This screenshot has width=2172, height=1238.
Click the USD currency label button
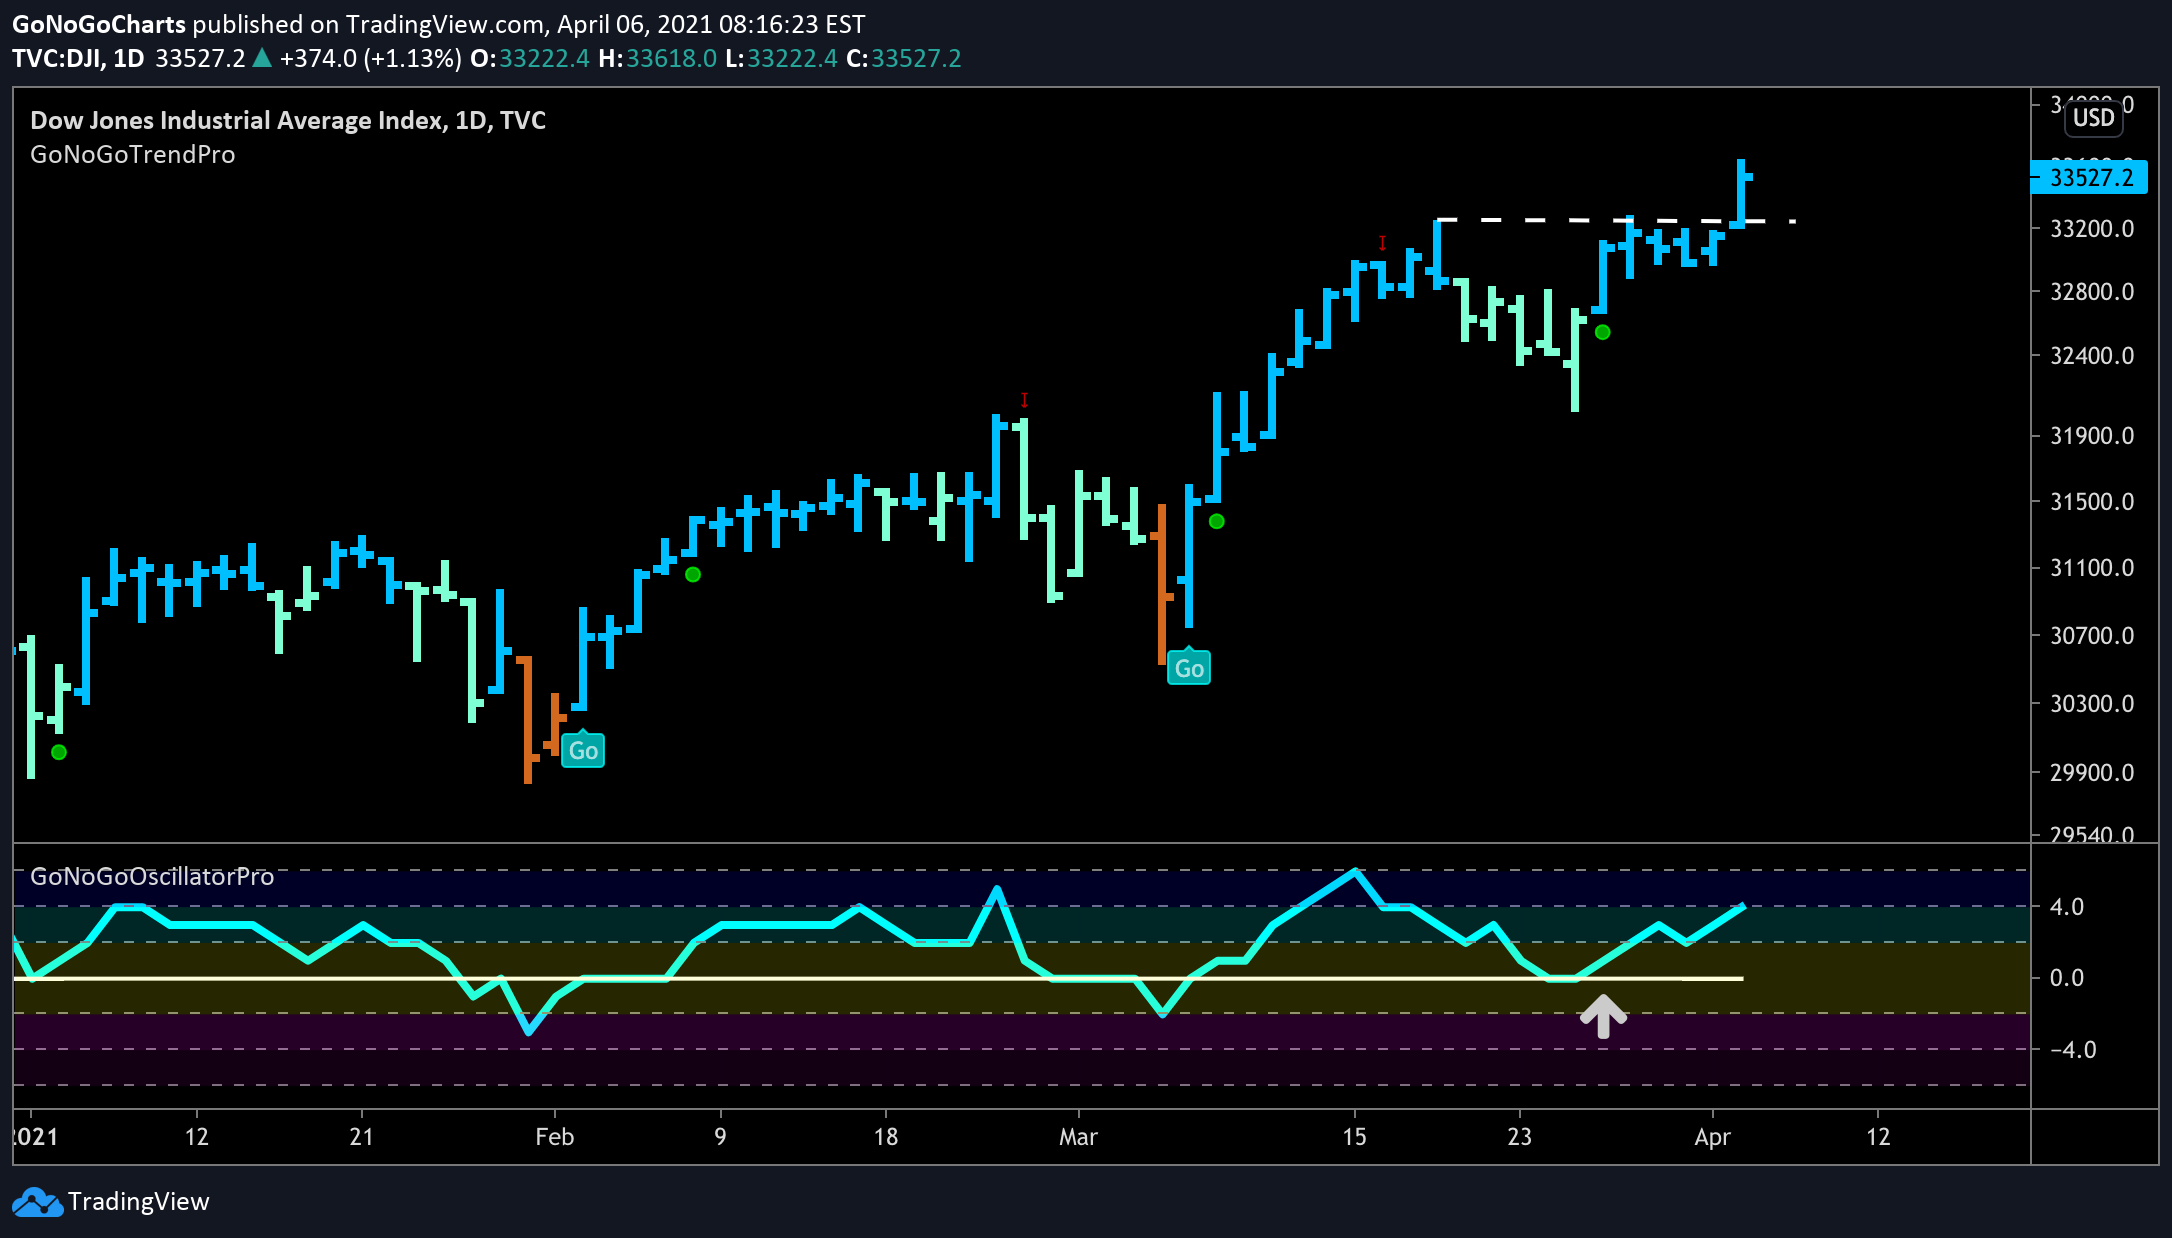[x=2093, y=118]
